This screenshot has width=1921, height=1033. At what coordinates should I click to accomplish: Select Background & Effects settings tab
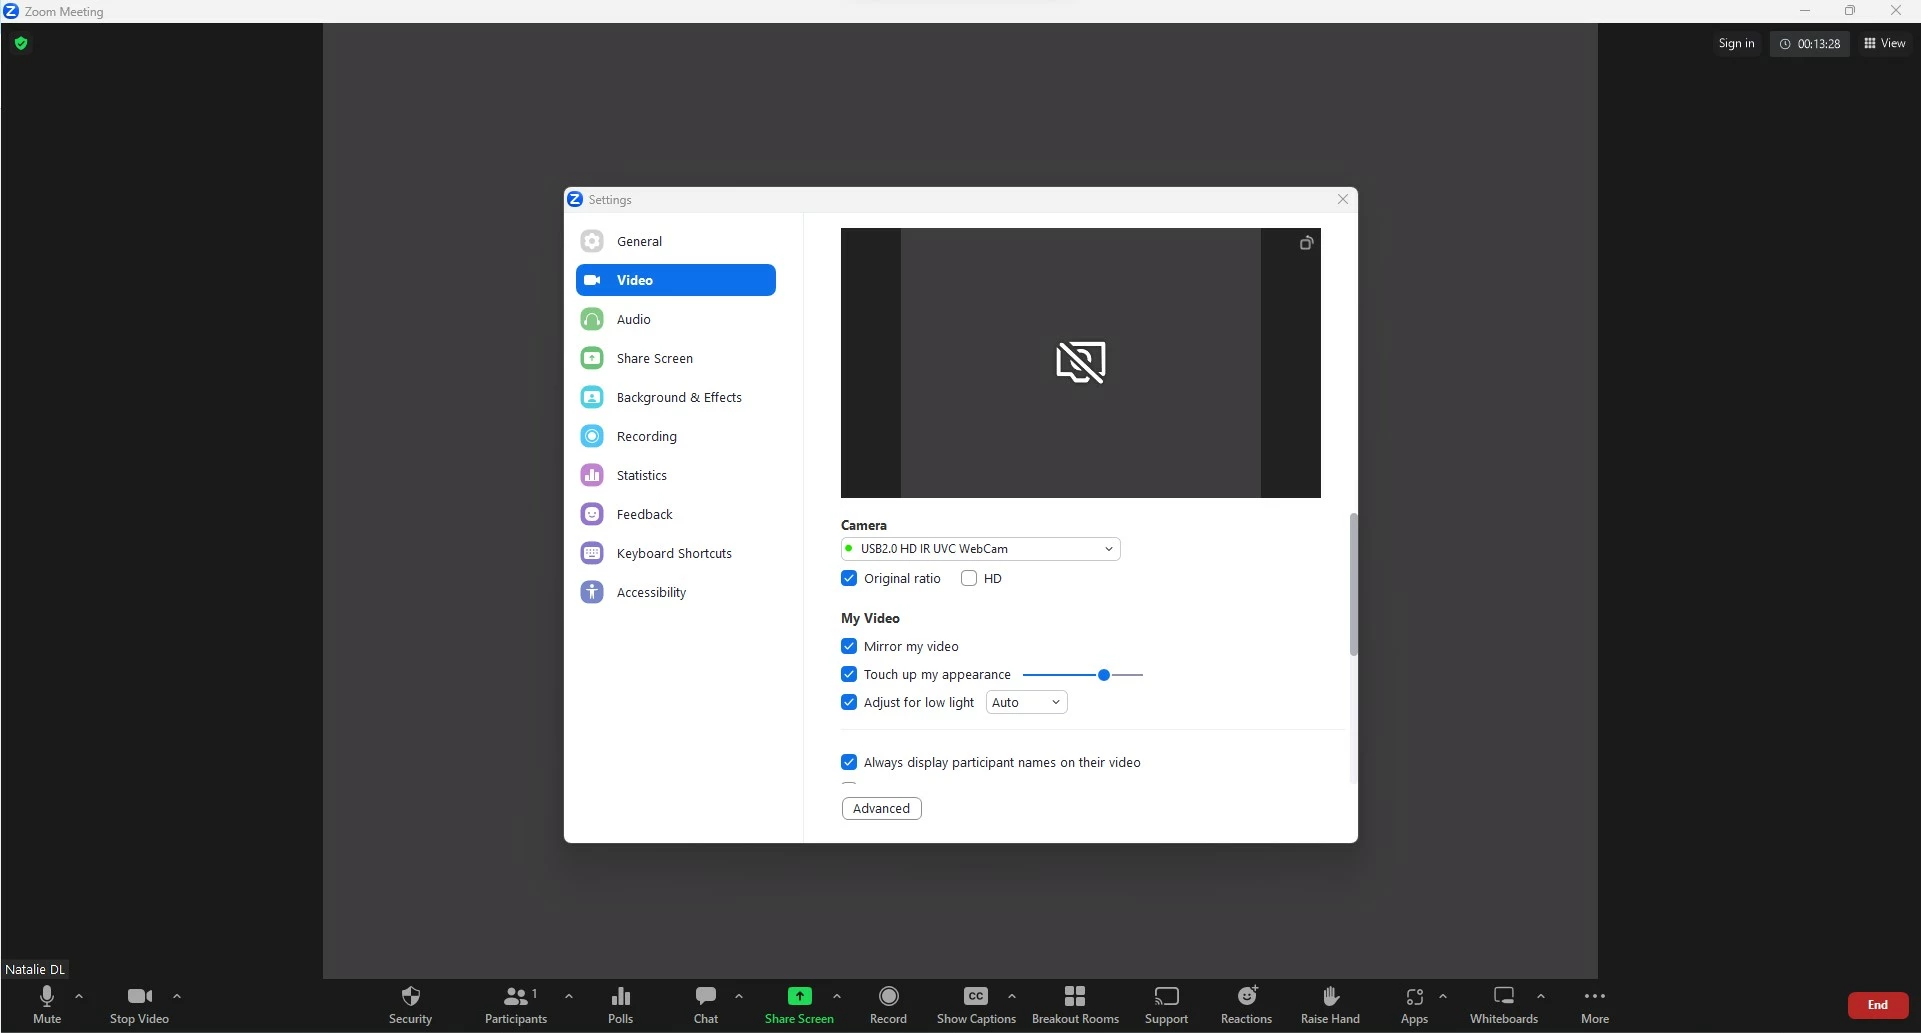pyautogui.click(x=676, y=397)
